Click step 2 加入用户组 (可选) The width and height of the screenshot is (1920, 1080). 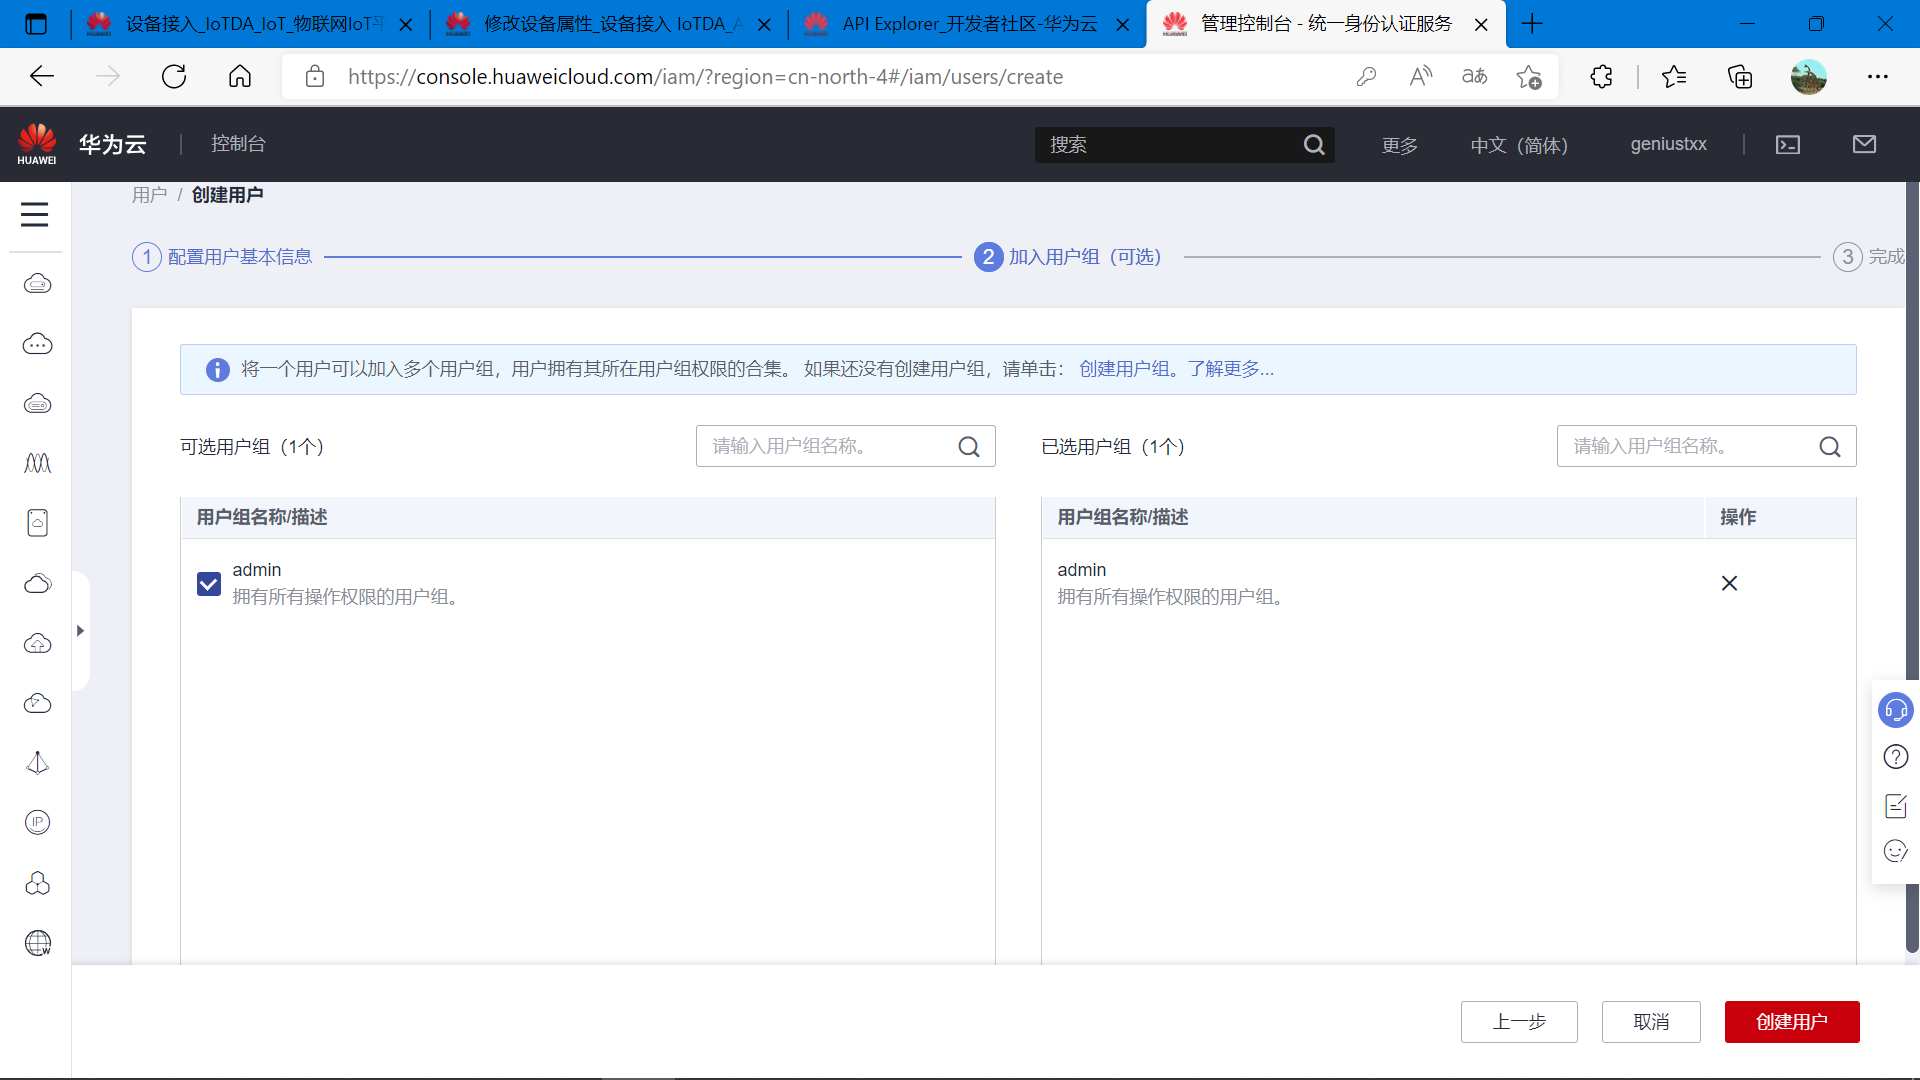[1068, 257]
